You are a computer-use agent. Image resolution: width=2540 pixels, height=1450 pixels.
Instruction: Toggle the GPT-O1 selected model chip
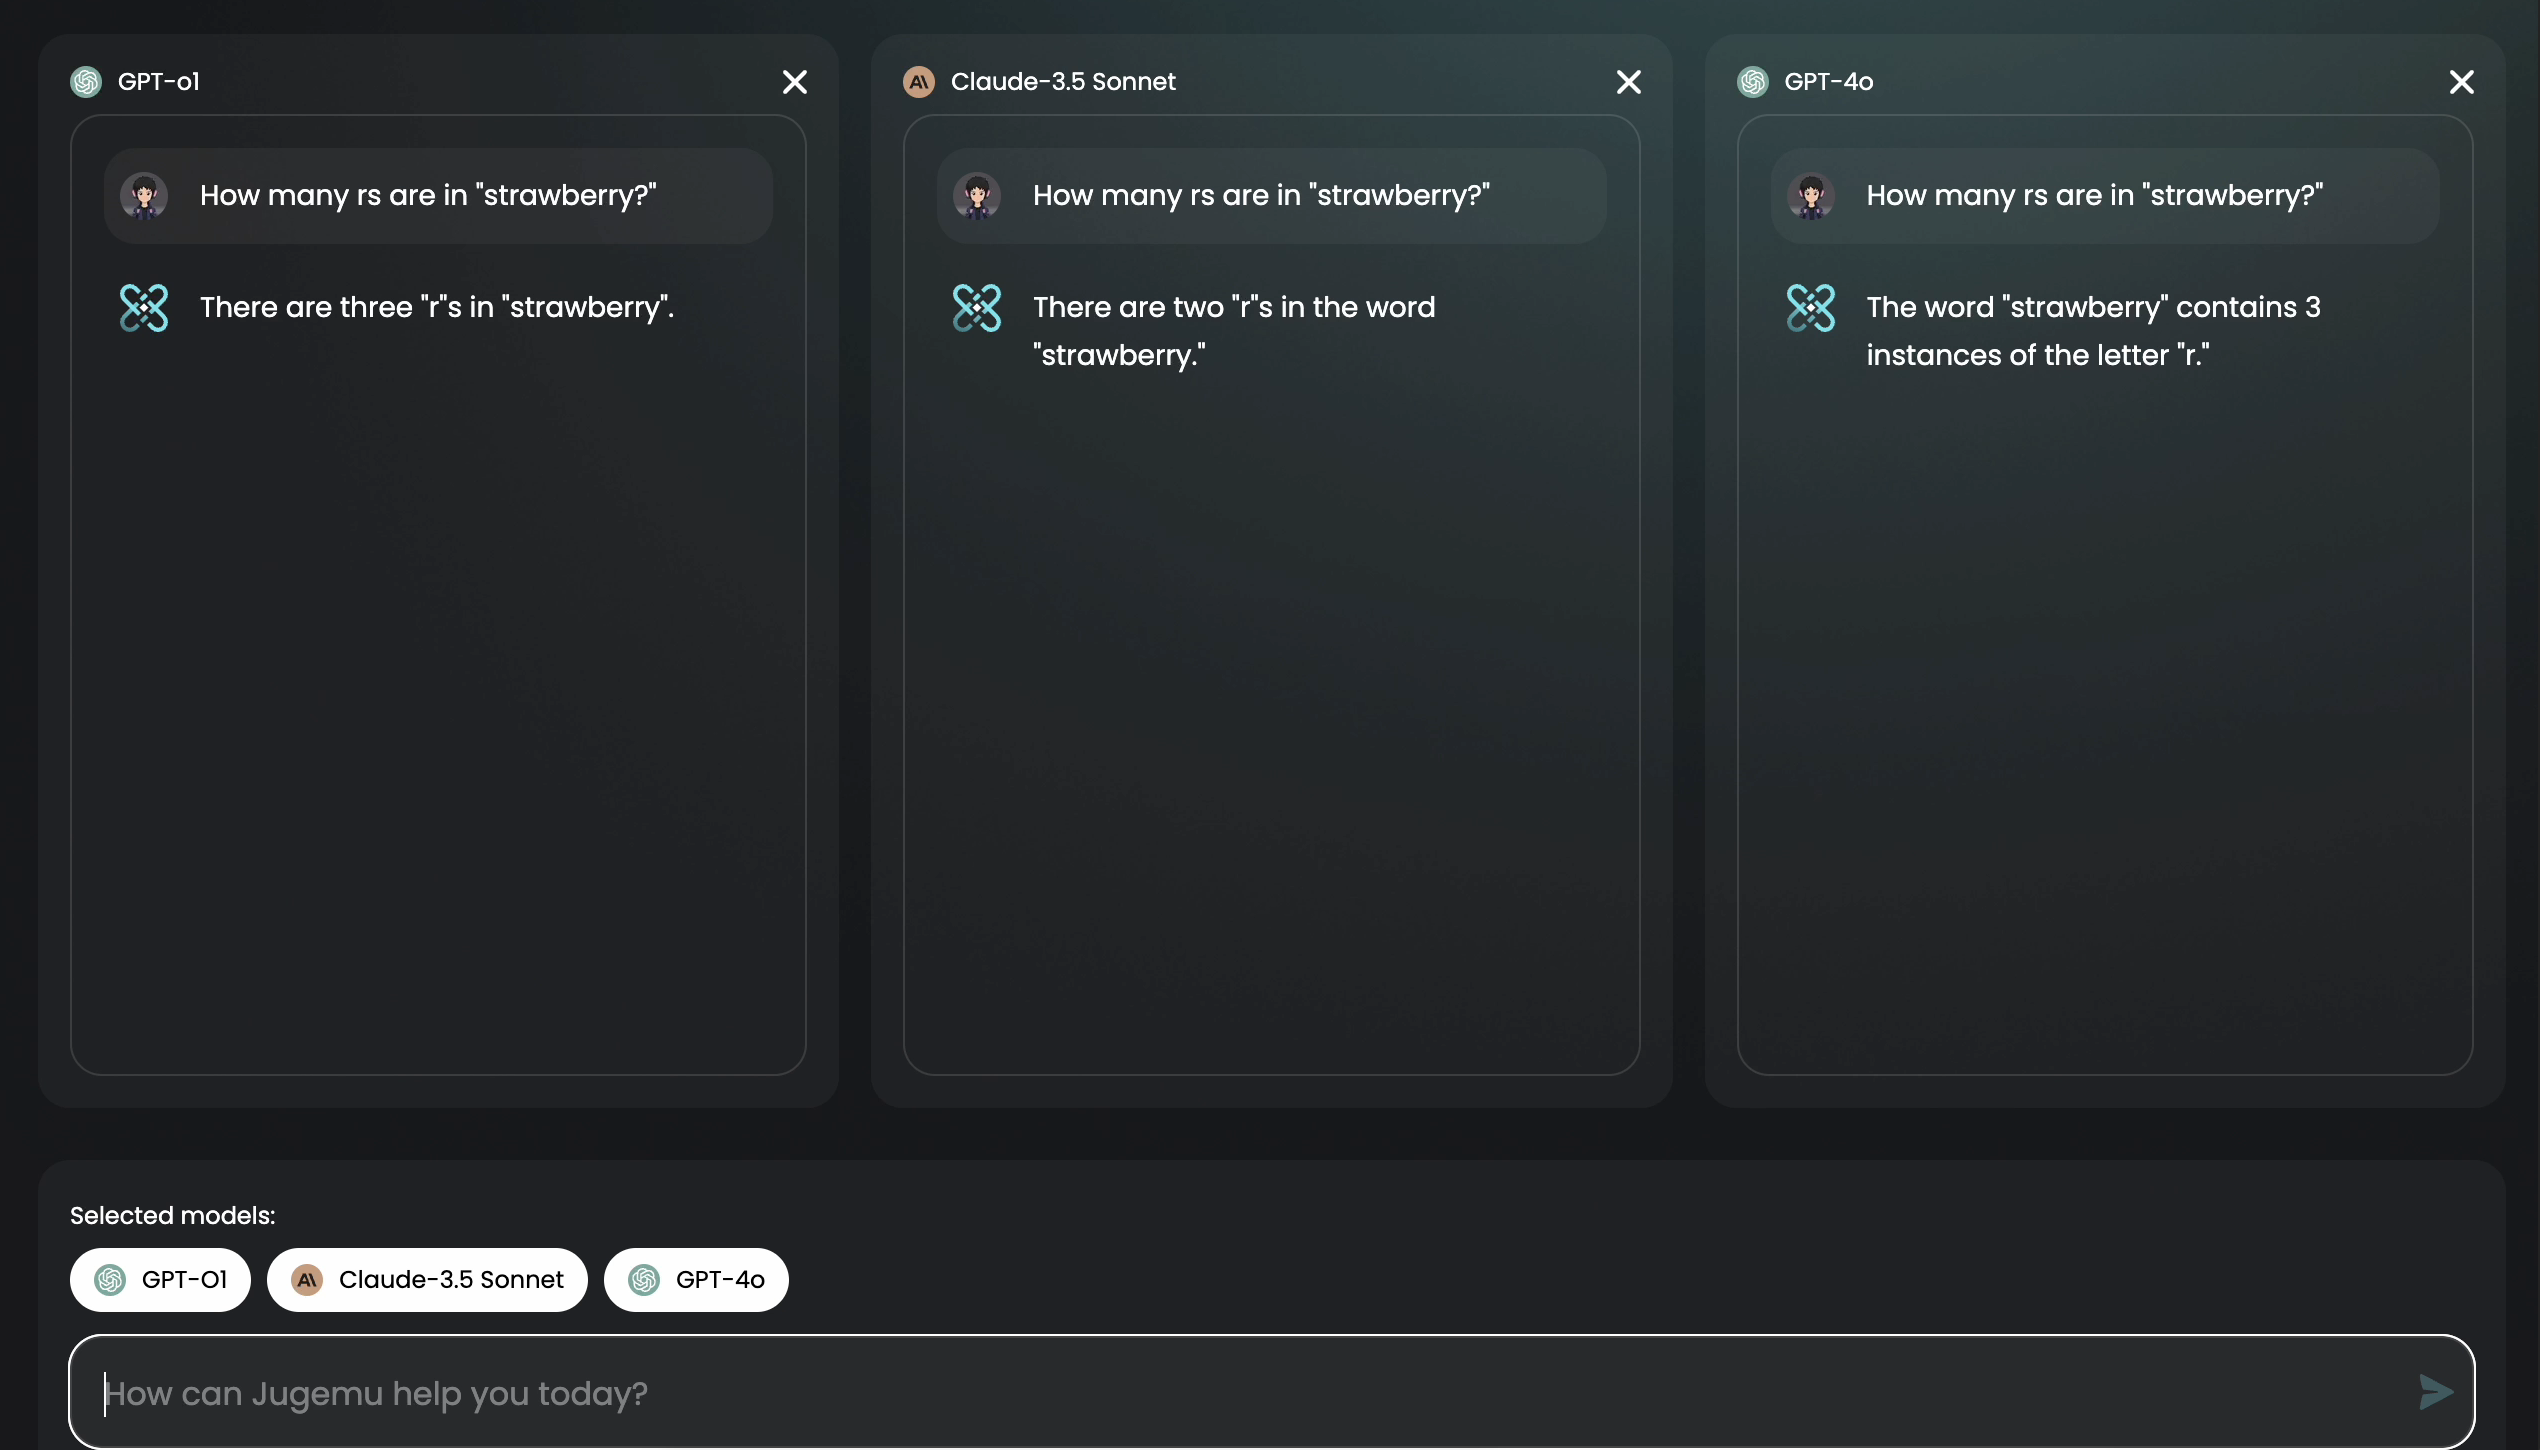click(x=160, y=1279)
